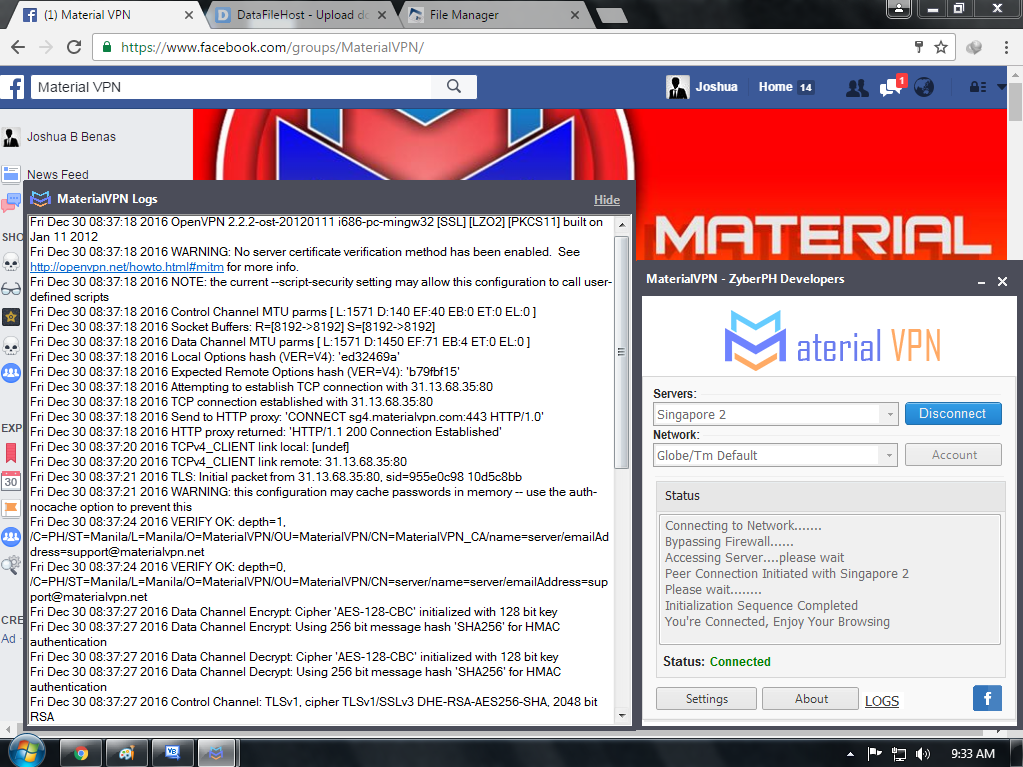Click LOGS link in MaterialVPN

click(x=881, y=701)
